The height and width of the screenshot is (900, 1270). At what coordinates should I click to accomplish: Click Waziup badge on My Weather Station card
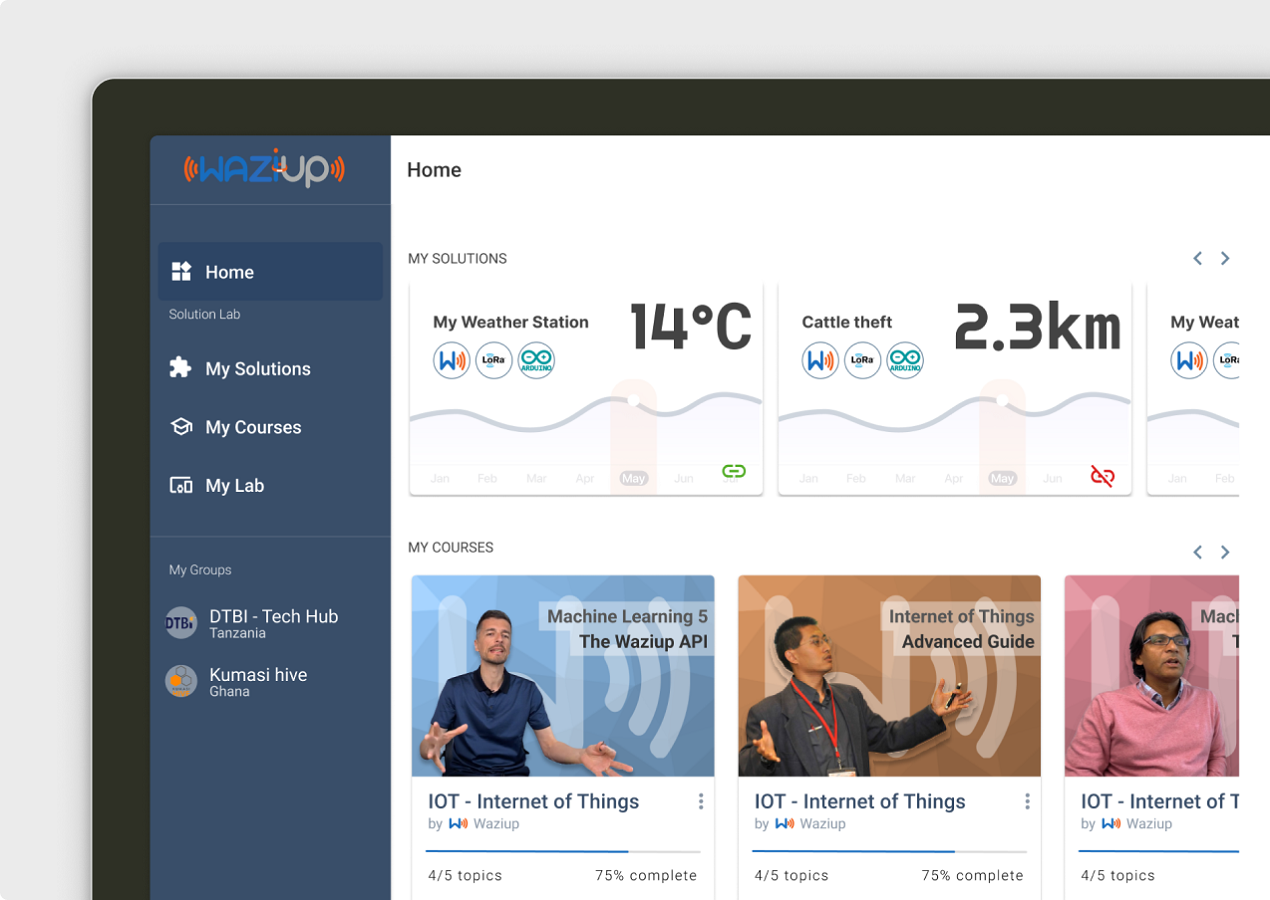pos(452,360)
